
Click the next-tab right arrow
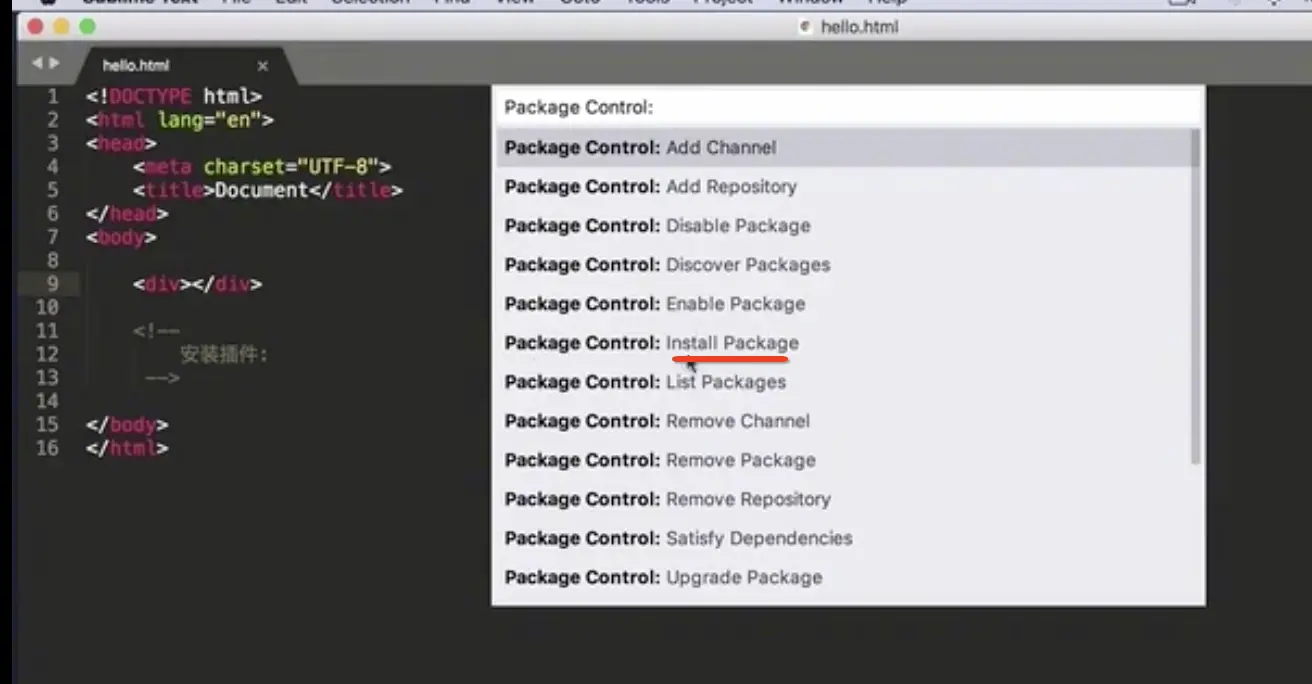[x=54, y=63]
